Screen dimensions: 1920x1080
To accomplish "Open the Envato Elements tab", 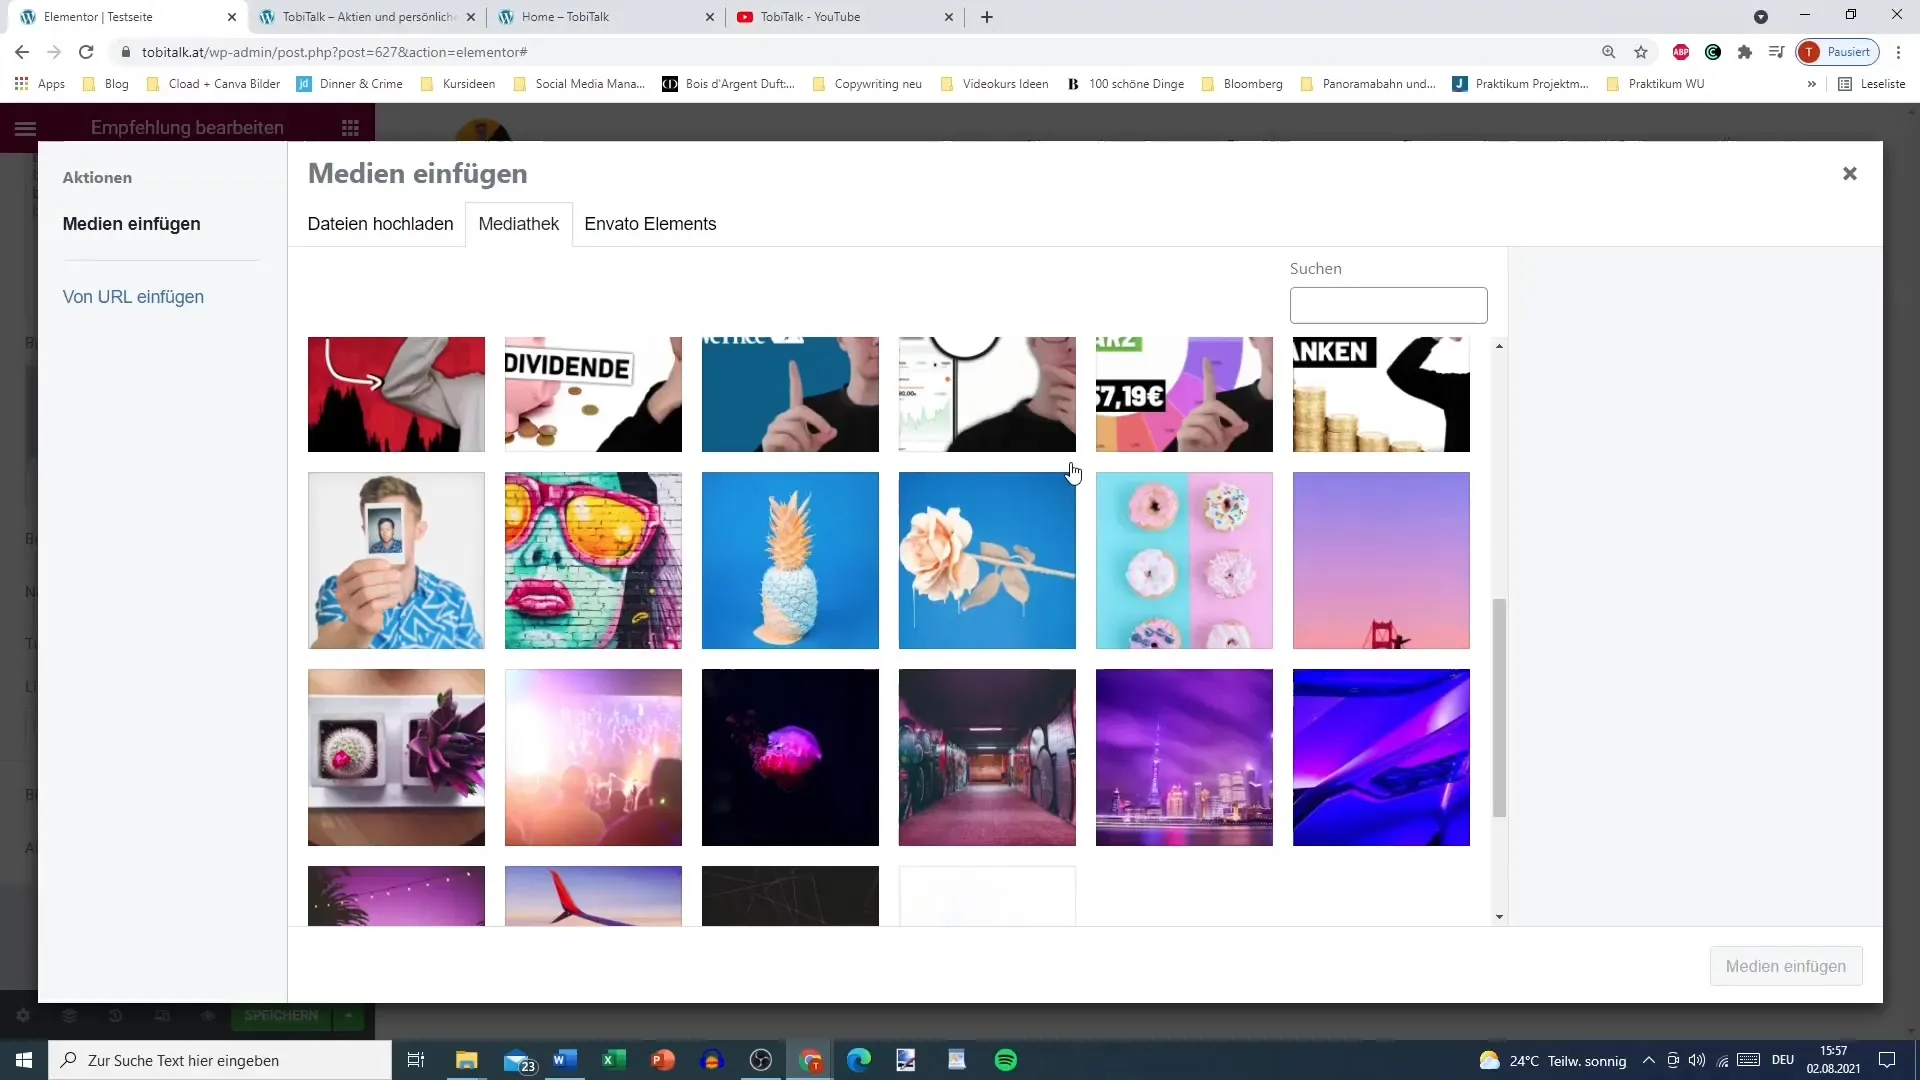I will [x=650, y=224].
